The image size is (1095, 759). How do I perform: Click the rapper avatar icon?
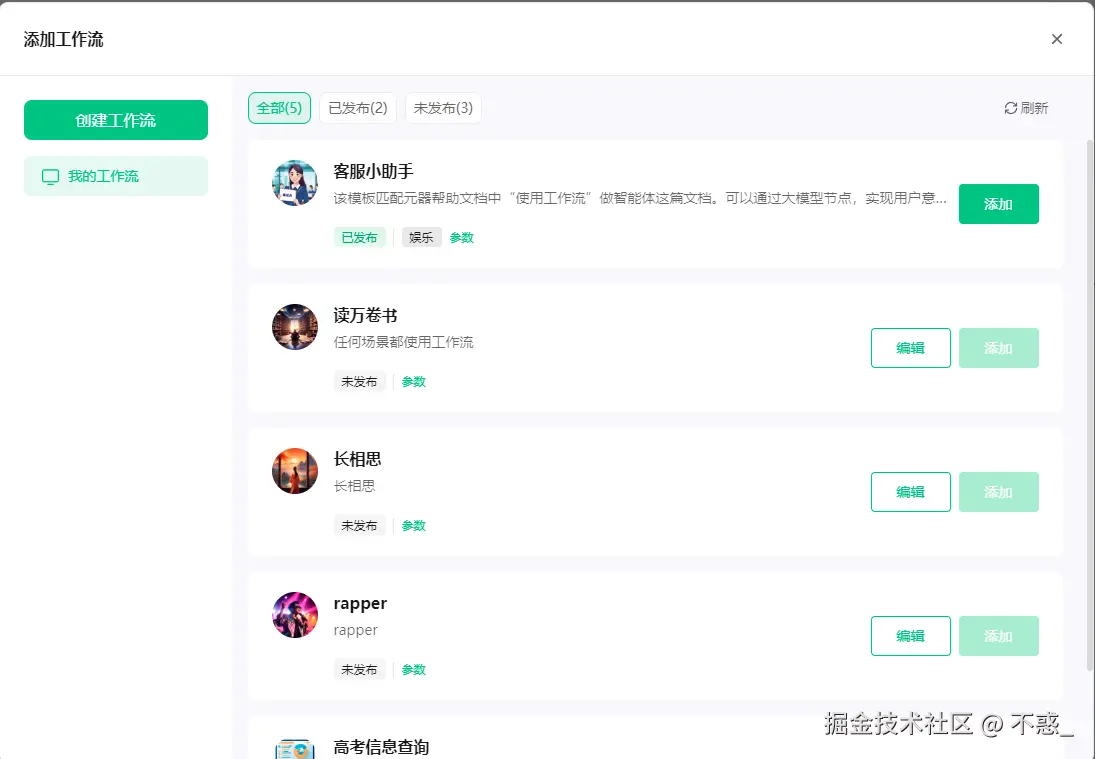coord(294,615)
